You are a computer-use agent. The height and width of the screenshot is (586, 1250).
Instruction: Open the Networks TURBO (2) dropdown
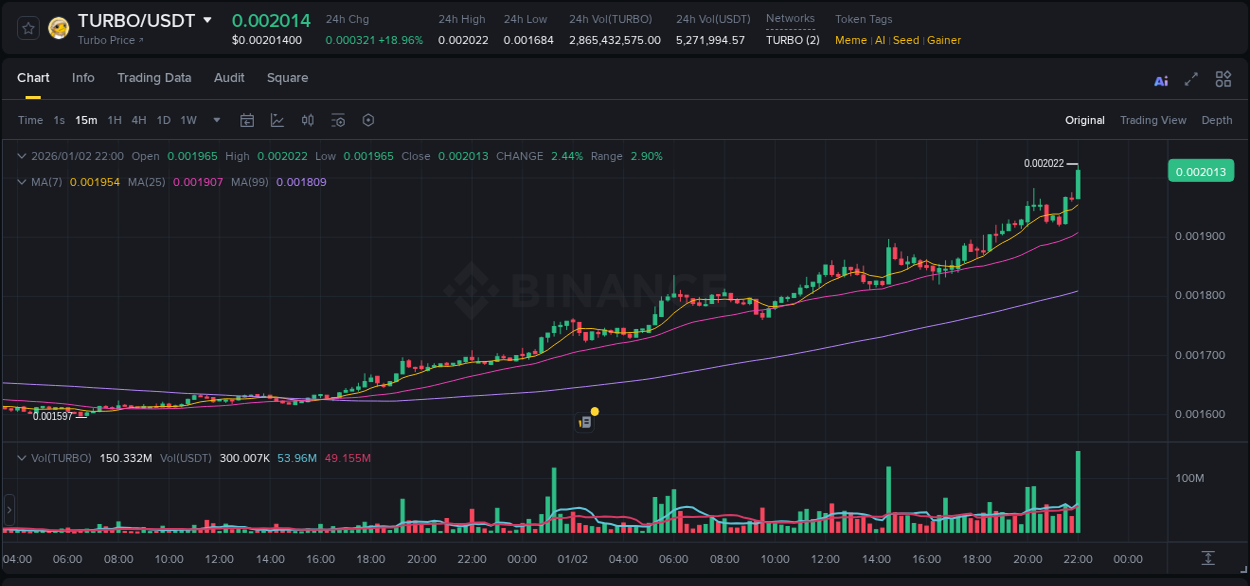(x=792, y=39)
